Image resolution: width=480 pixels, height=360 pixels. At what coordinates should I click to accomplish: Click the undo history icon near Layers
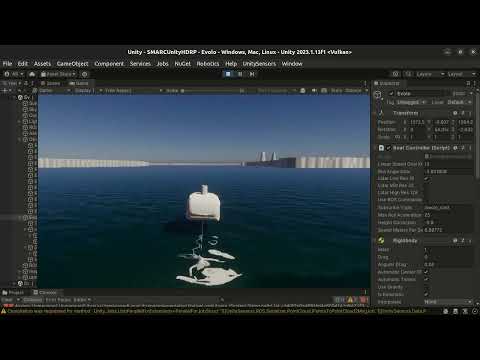(395, 74)
